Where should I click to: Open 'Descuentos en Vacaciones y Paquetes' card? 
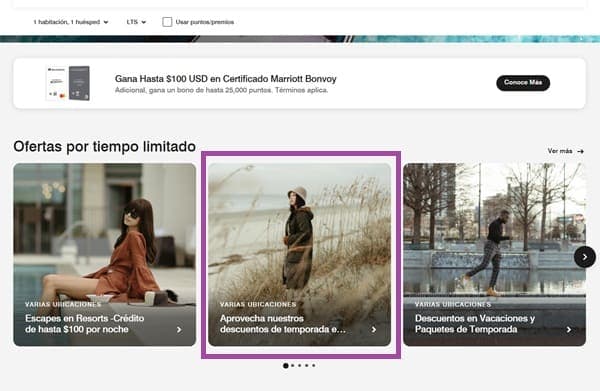click(x=494, y=254)
